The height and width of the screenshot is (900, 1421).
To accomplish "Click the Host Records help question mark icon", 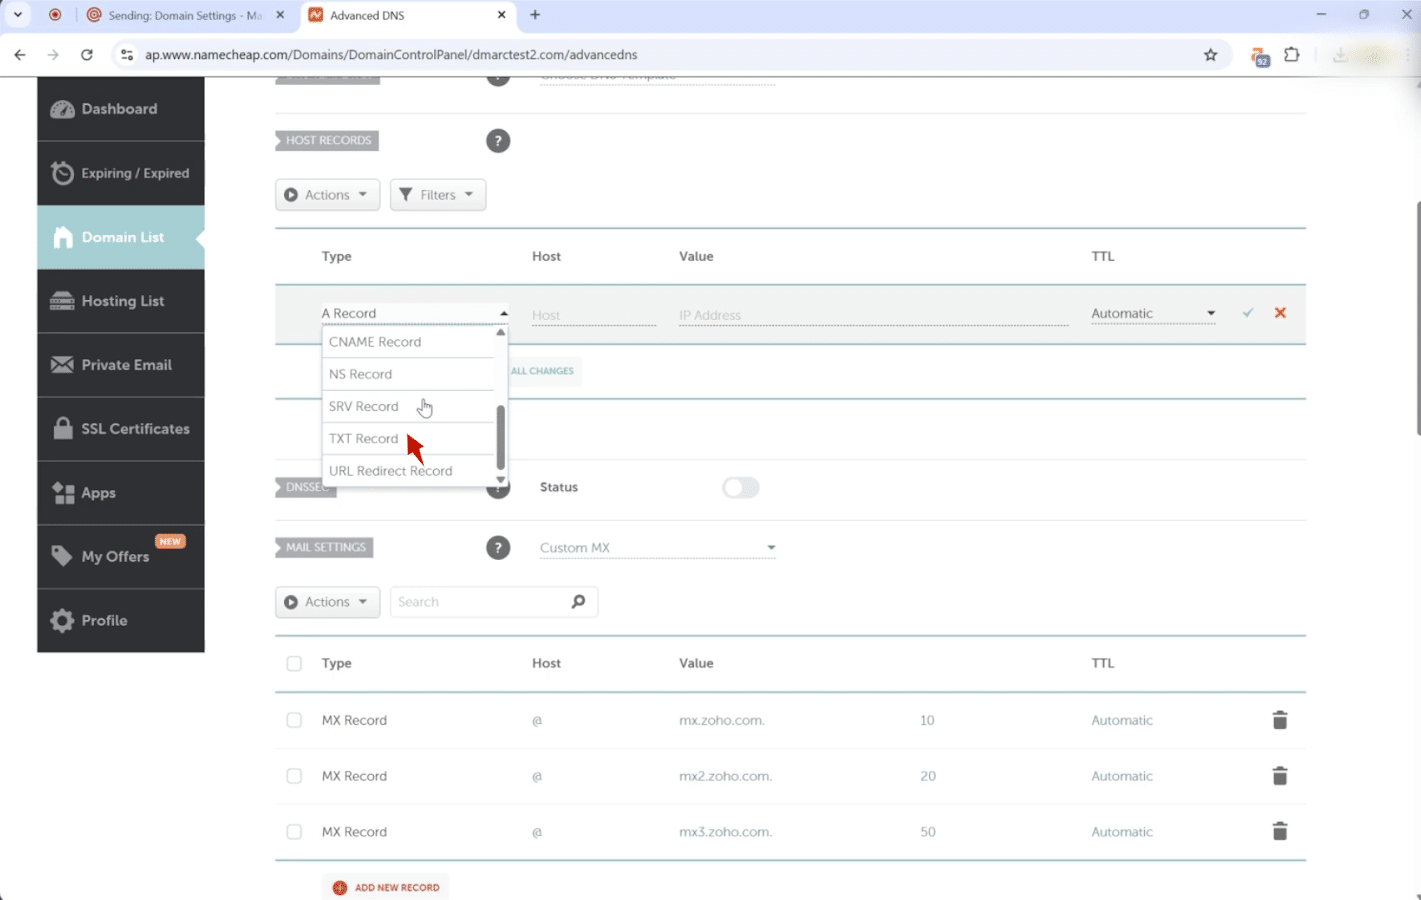I will tap(498, 141).
